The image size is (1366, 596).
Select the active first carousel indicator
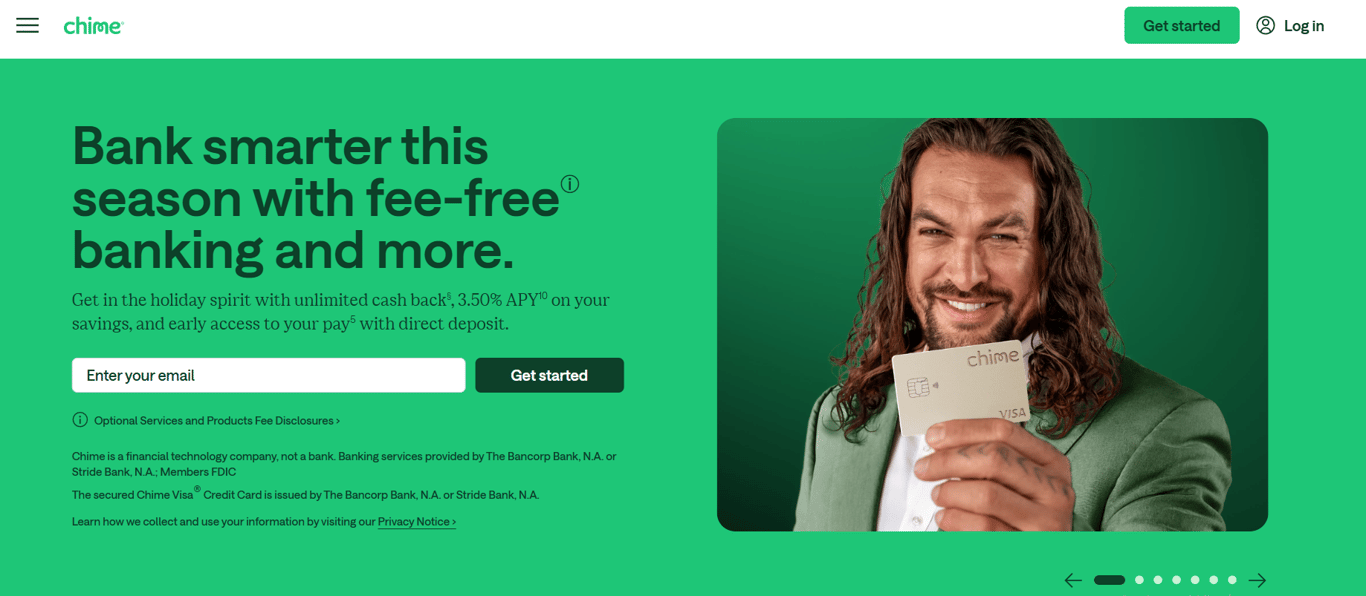(x=1109, y=580)
